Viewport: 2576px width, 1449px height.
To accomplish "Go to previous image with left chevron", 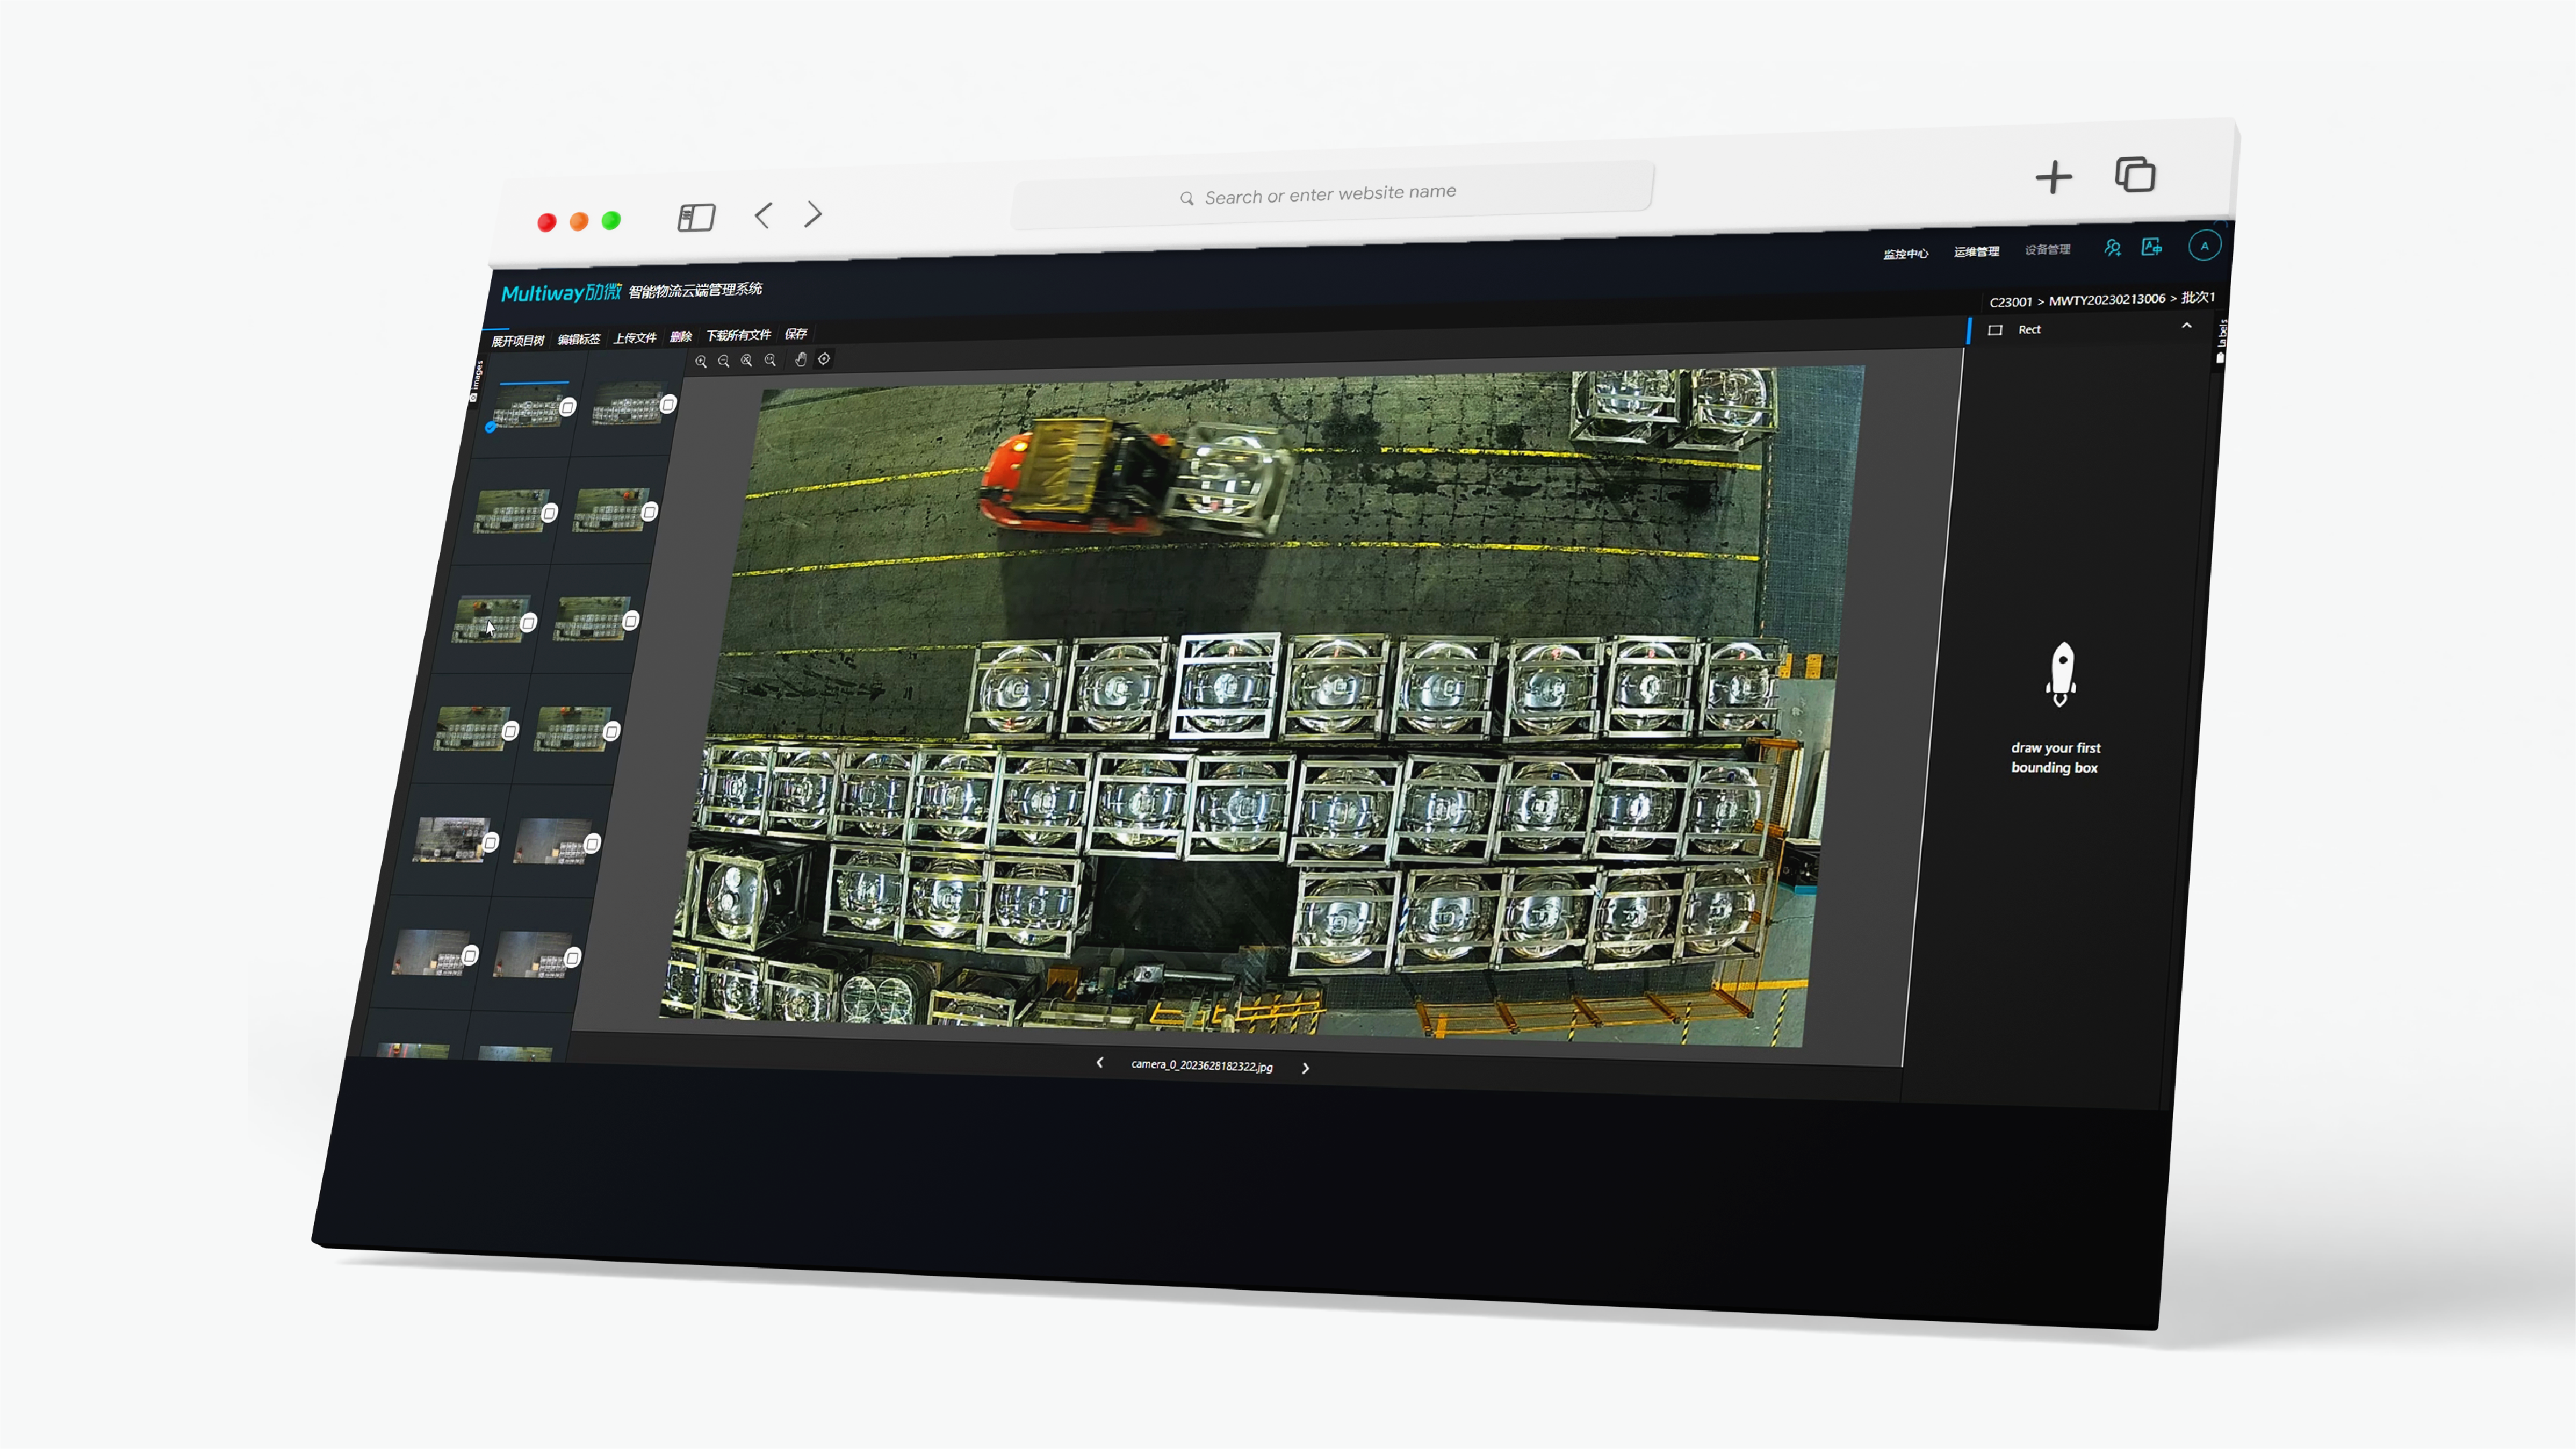I will (1100, 1063).
